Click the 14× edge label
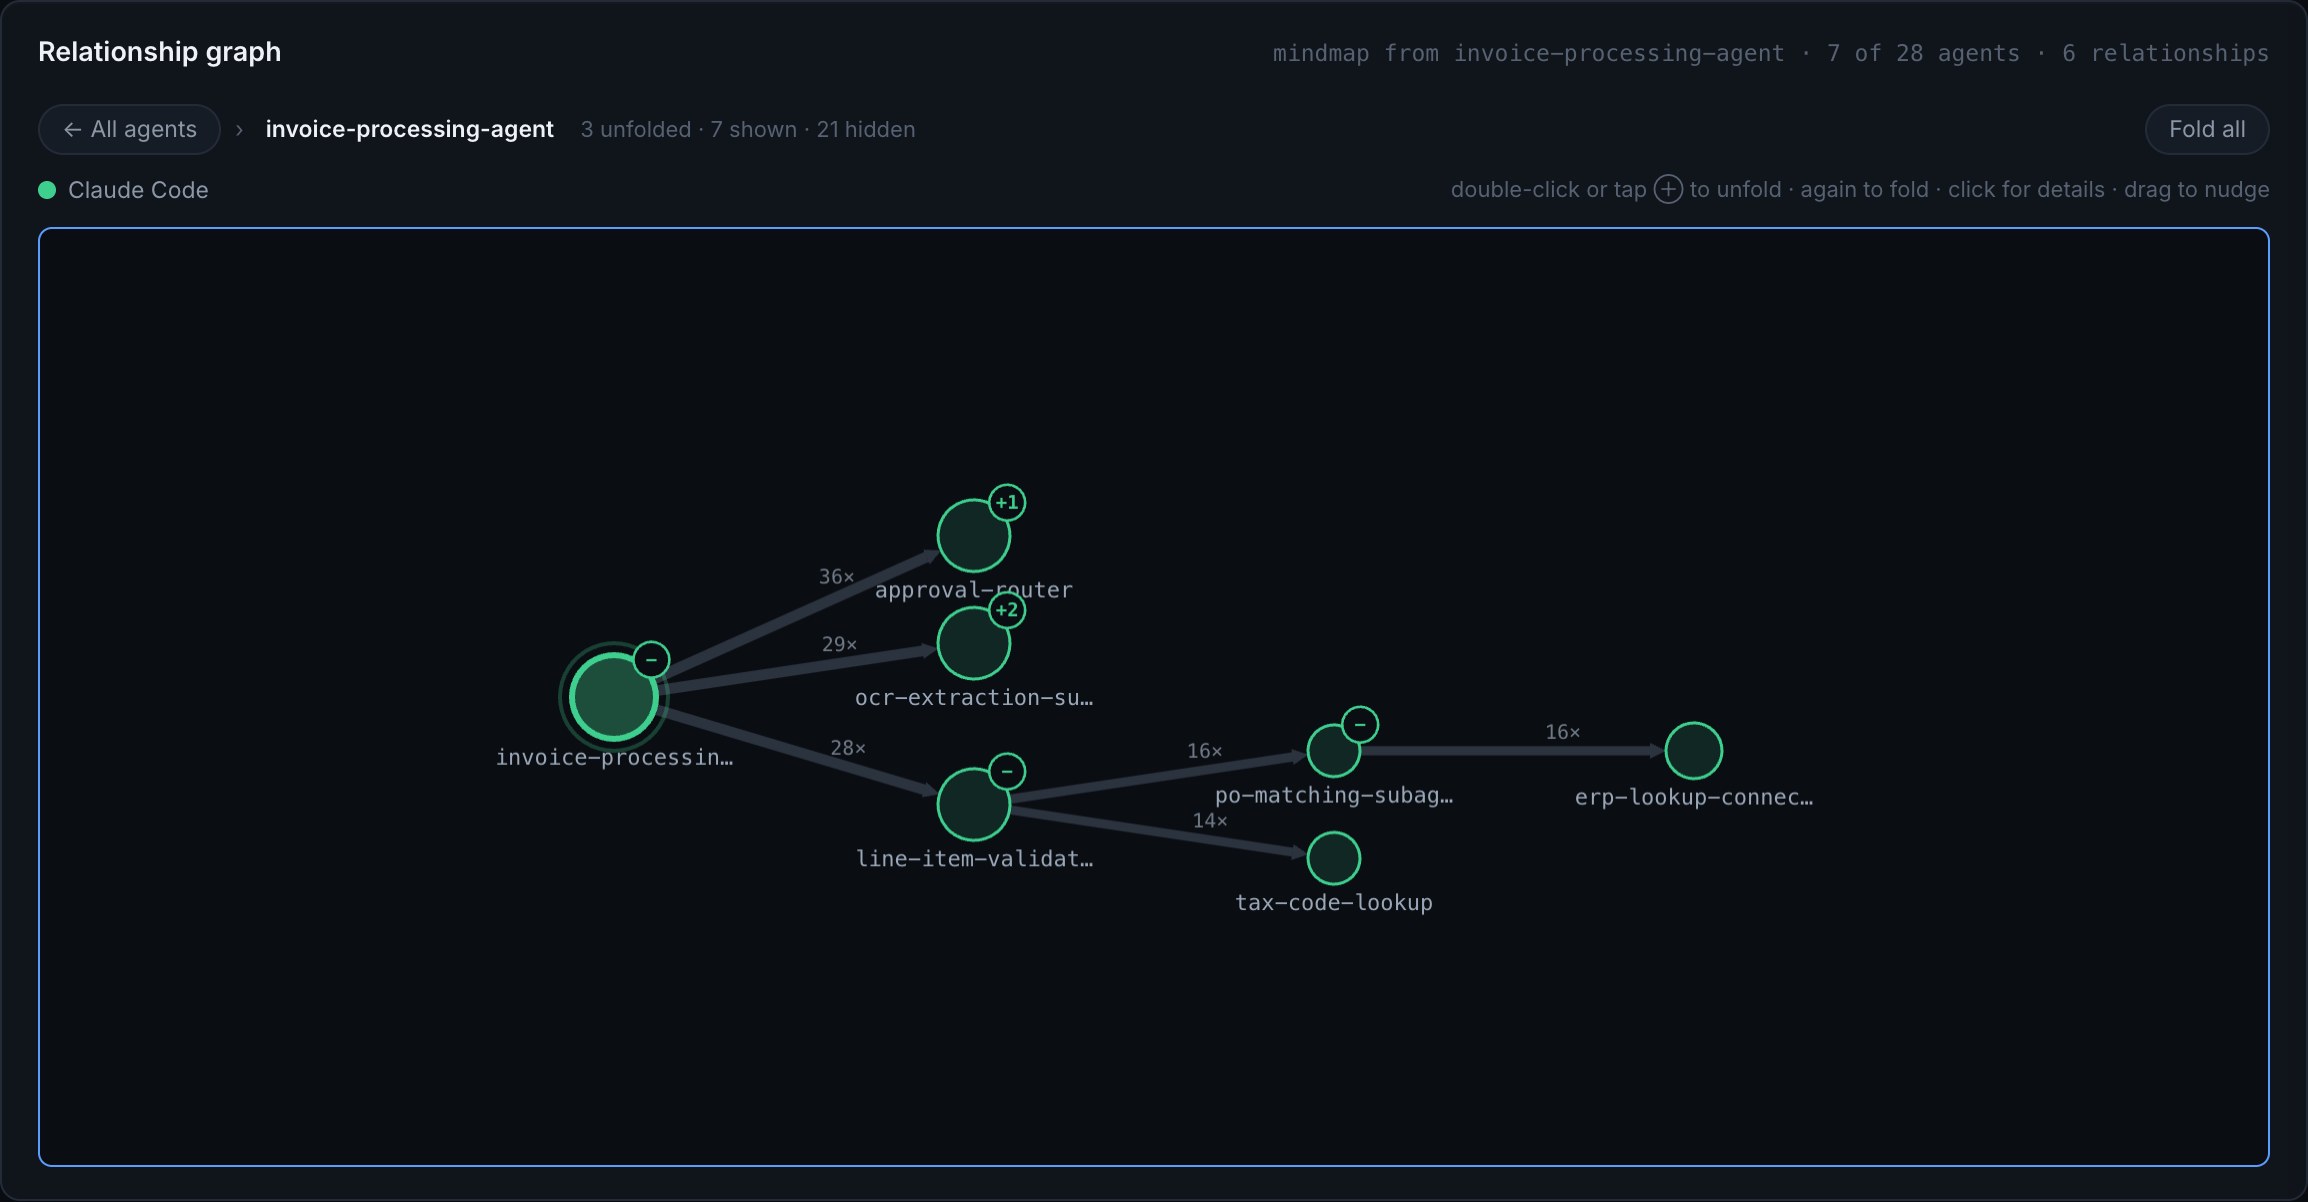 [1210, 821]
